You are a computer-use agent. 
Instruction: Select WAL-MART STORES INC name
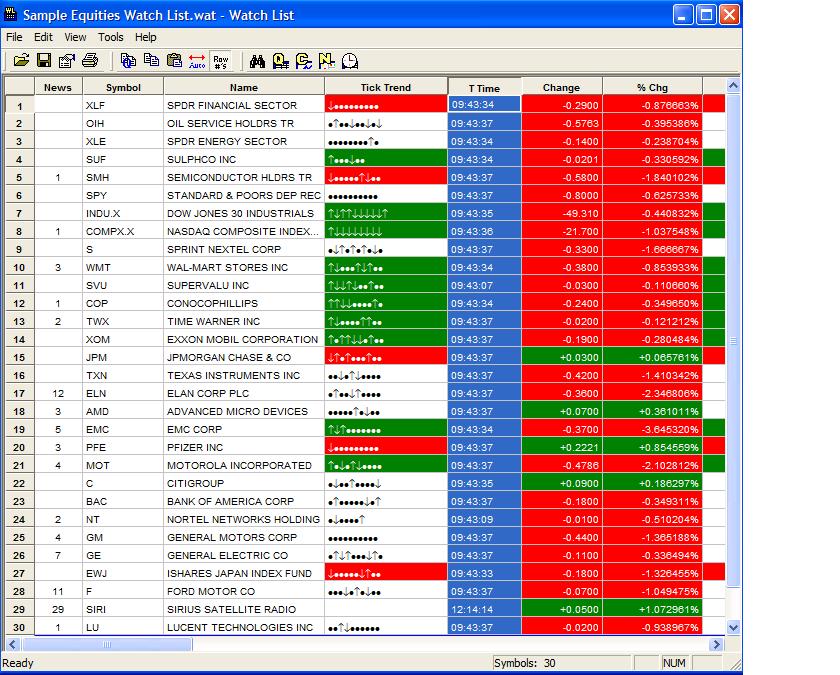click(244, 267)
